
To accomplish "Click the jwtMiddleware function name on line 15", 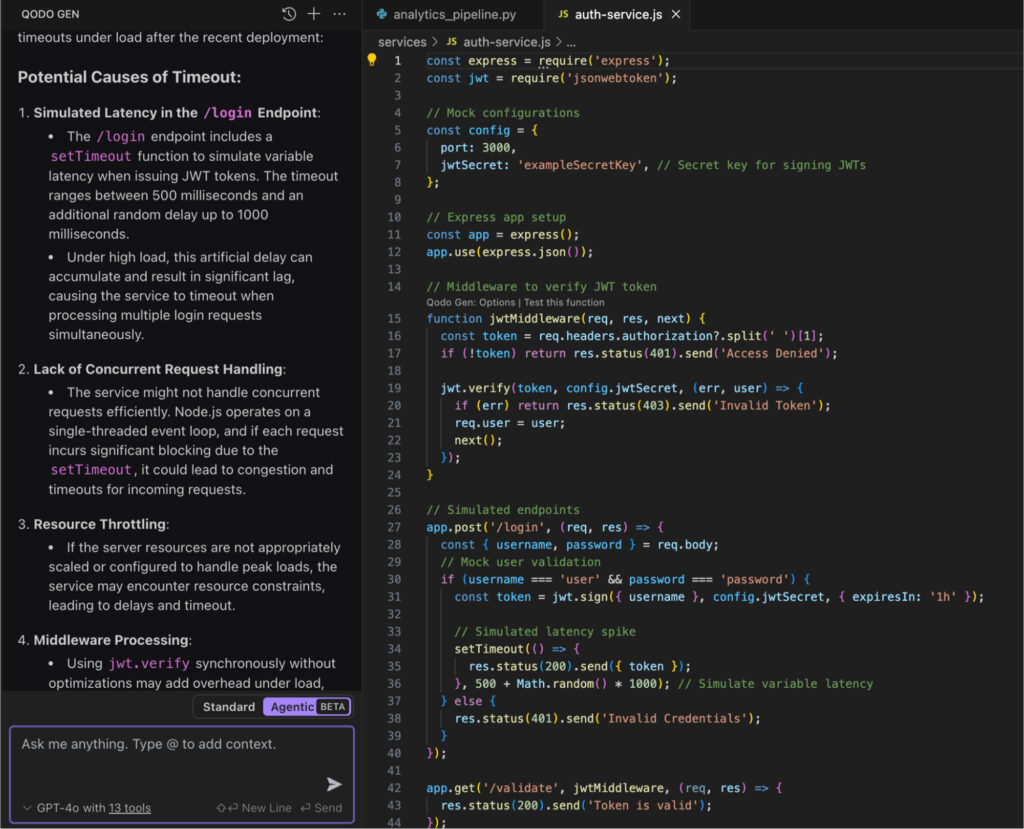I will (535, 319).
